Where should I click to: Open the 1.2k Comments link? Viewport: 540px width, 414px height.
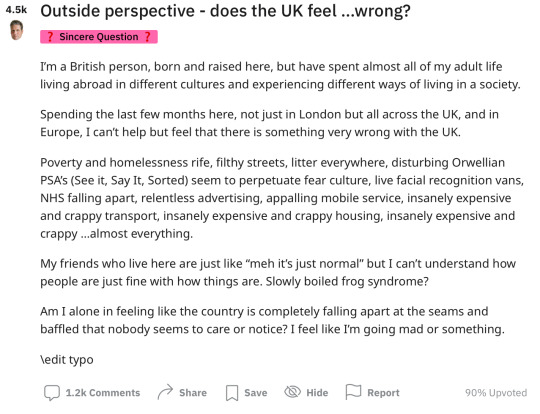103,393
